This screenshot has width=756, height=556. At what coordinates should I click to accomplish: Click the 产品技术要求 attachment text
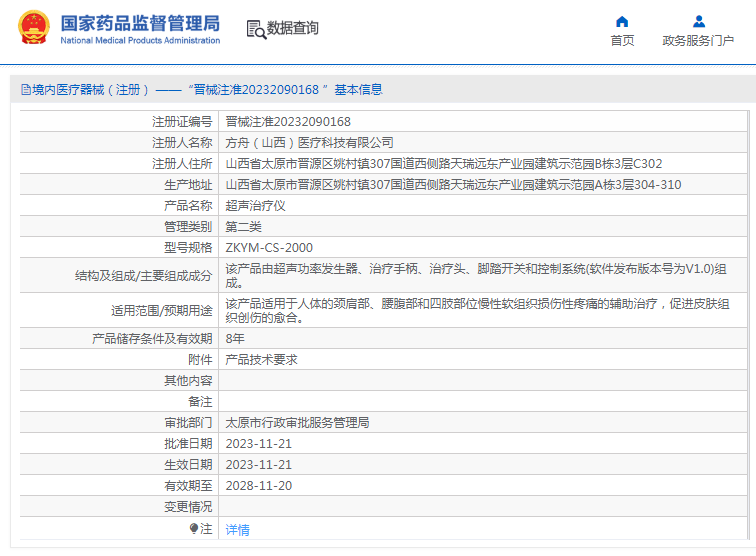pyautogui.click(x=261, y=359)
